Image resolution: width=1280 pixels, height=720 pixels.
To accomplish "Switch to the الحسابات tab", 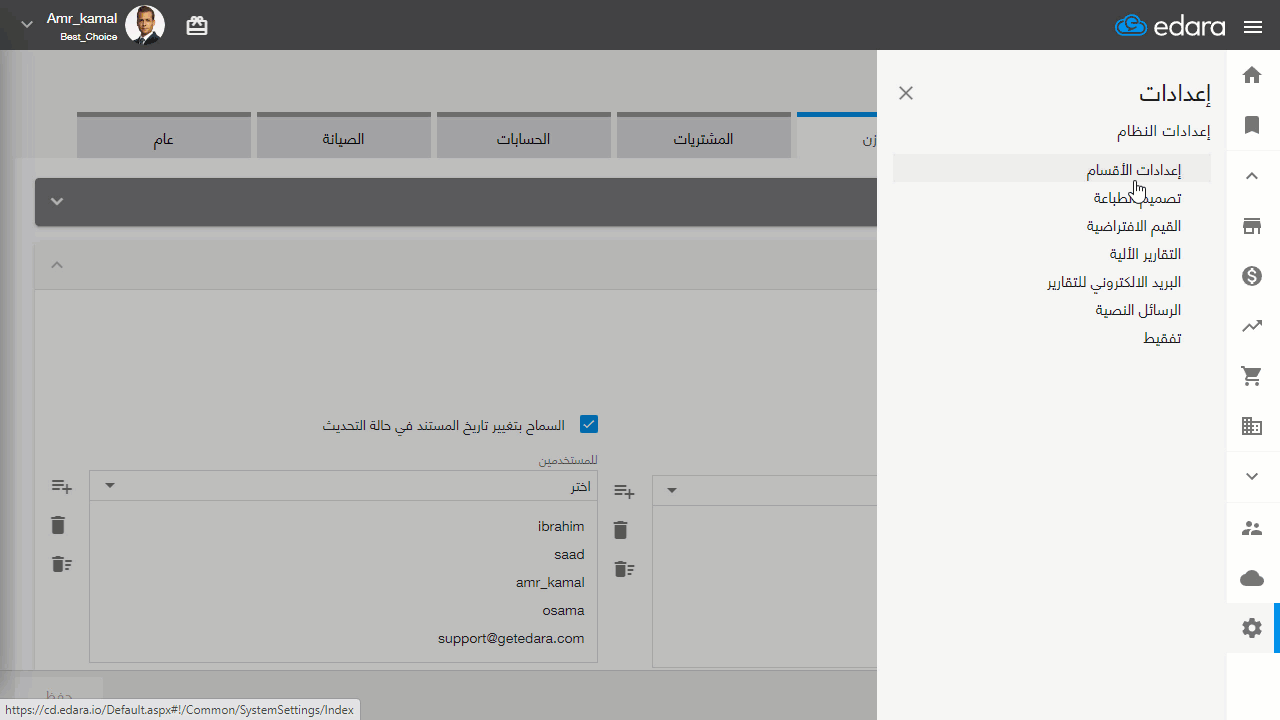I will click(524, 135).
